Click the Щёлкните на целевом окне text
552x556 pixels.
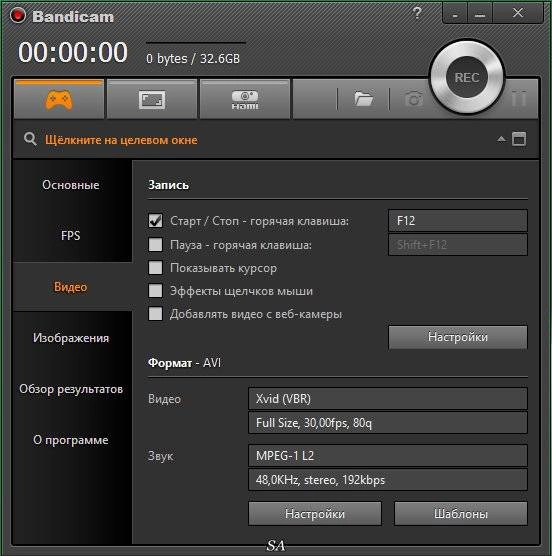(x=121, y=140)
